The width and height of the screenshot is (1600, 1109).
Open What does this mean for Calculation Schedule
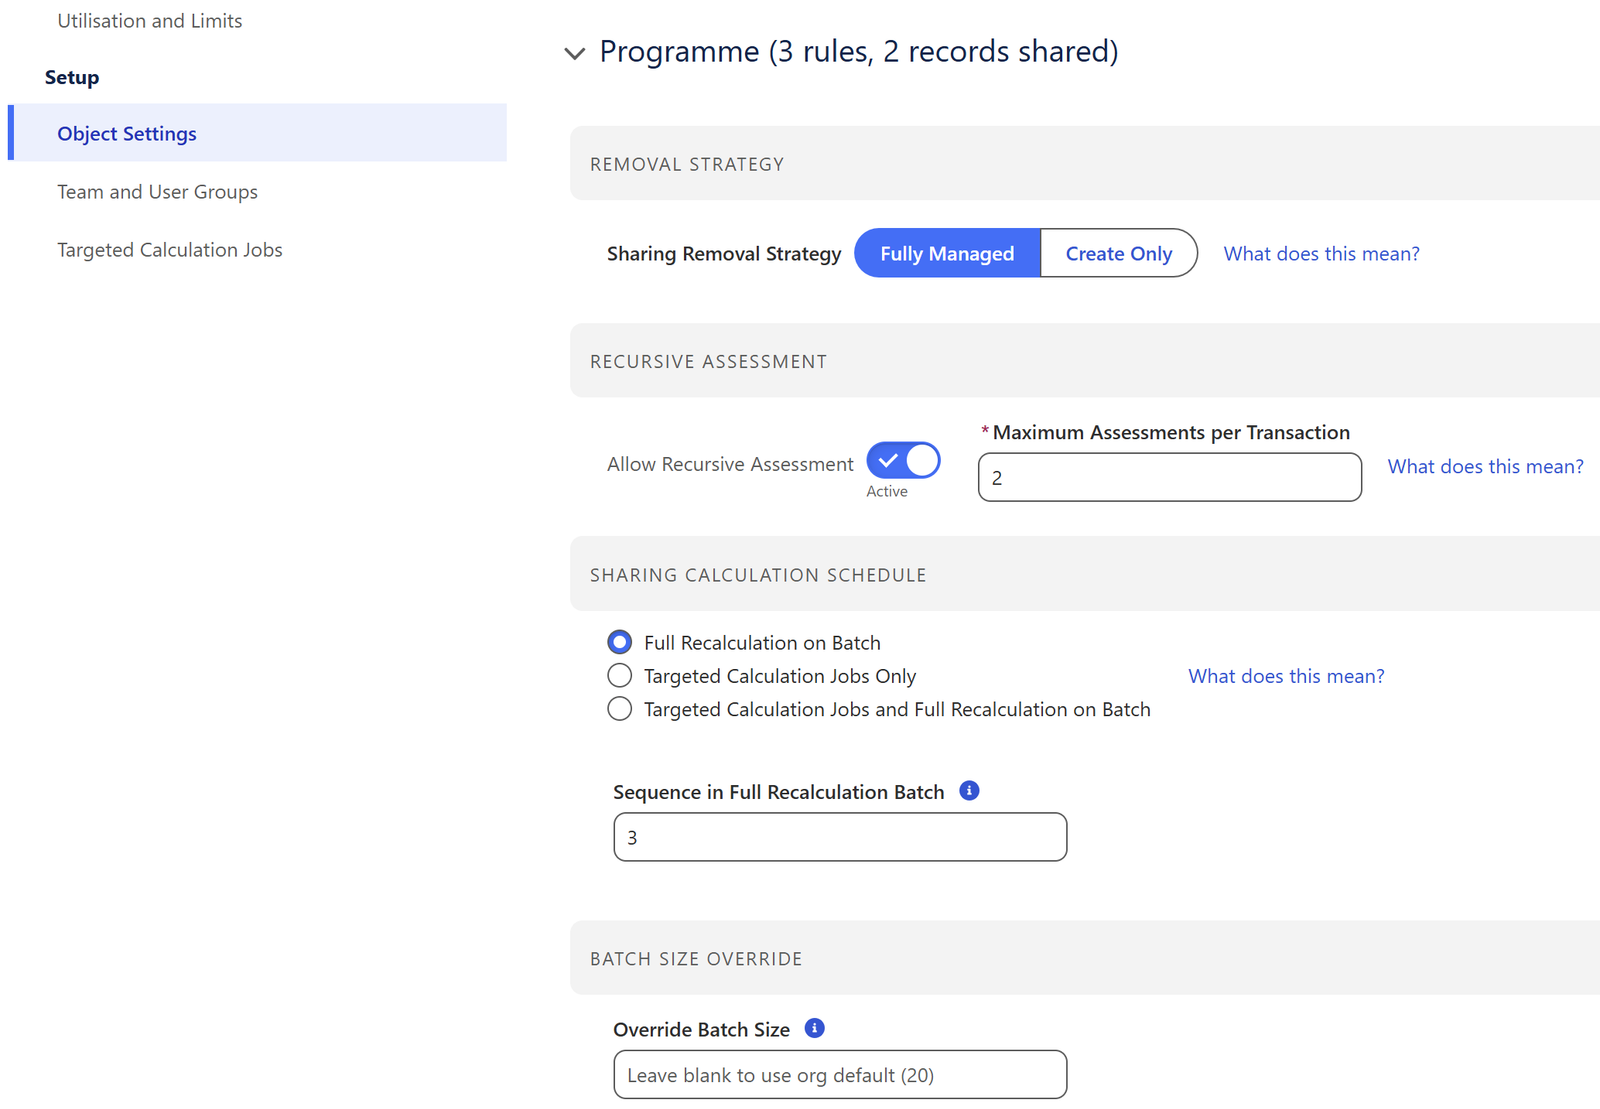[x=1286, y=676]
